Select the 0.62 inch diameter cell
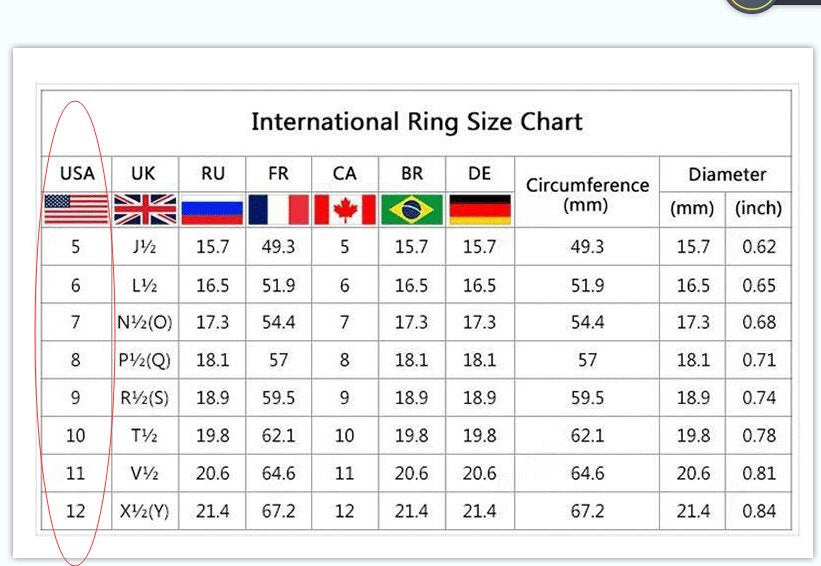The width and height of the screenshot is (821, 566). [x=759, y=247]
